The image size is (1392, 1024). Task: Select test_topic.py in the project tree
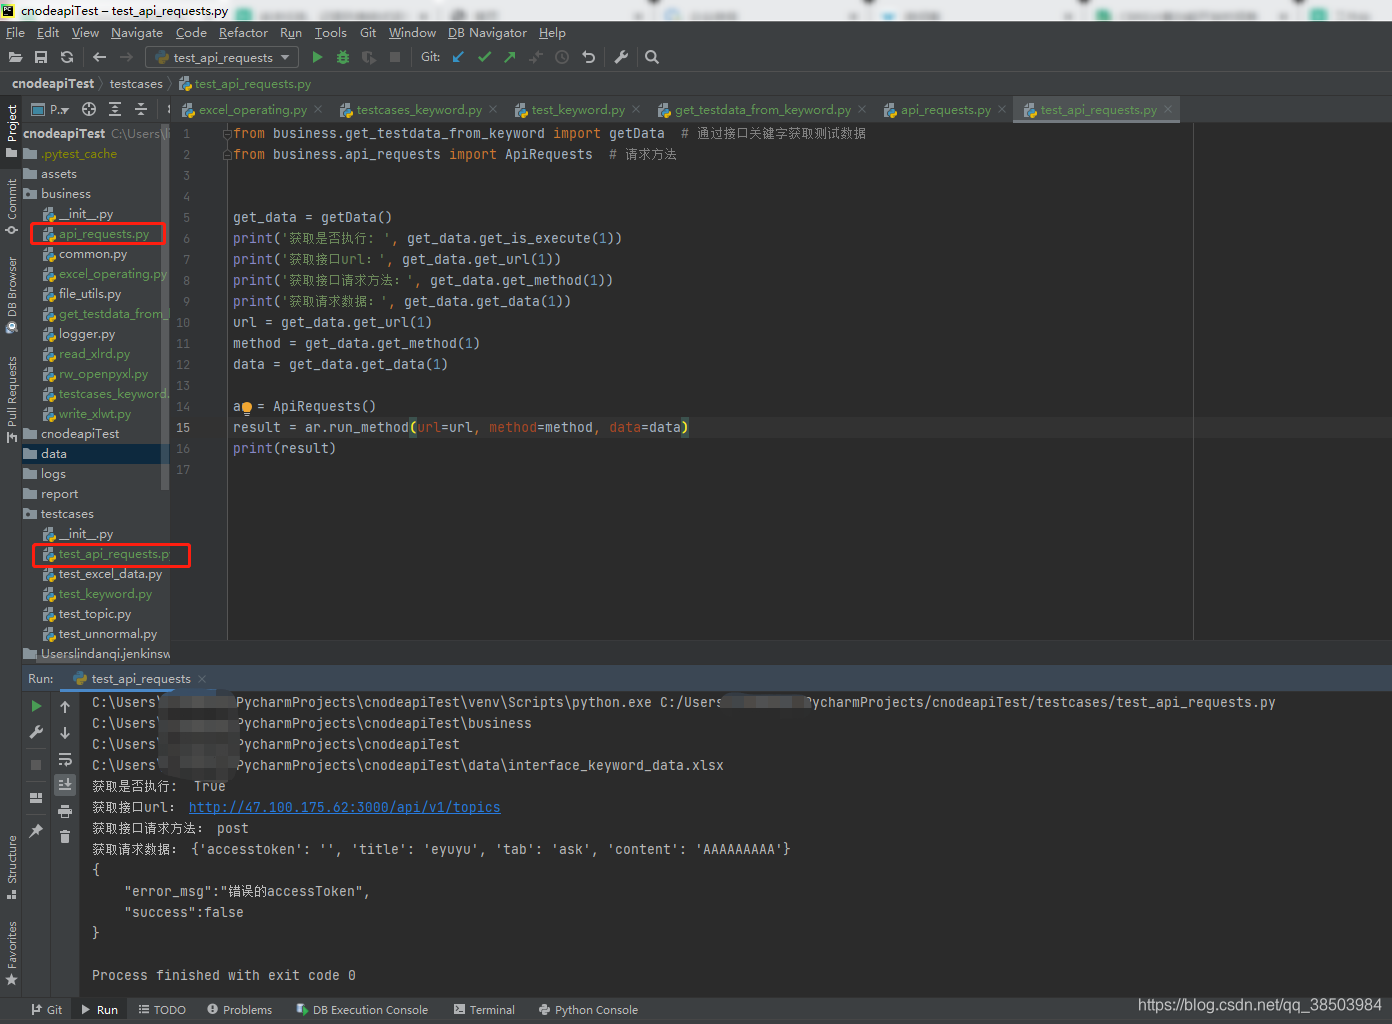point(94,614)
